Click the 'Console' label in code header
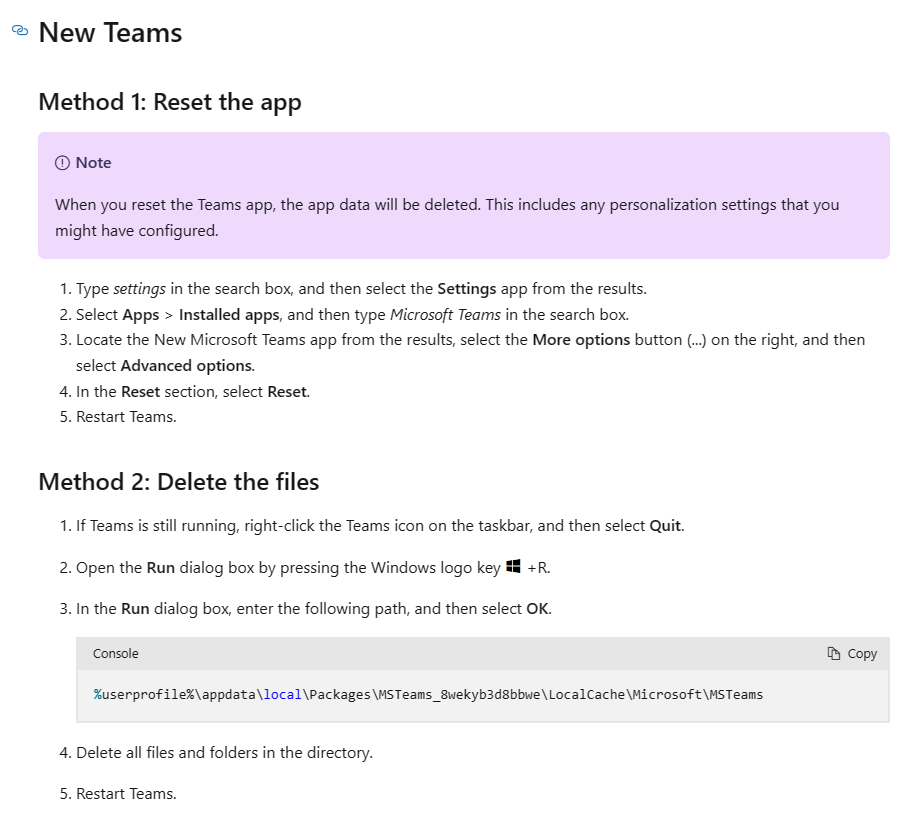 (115, 653)
